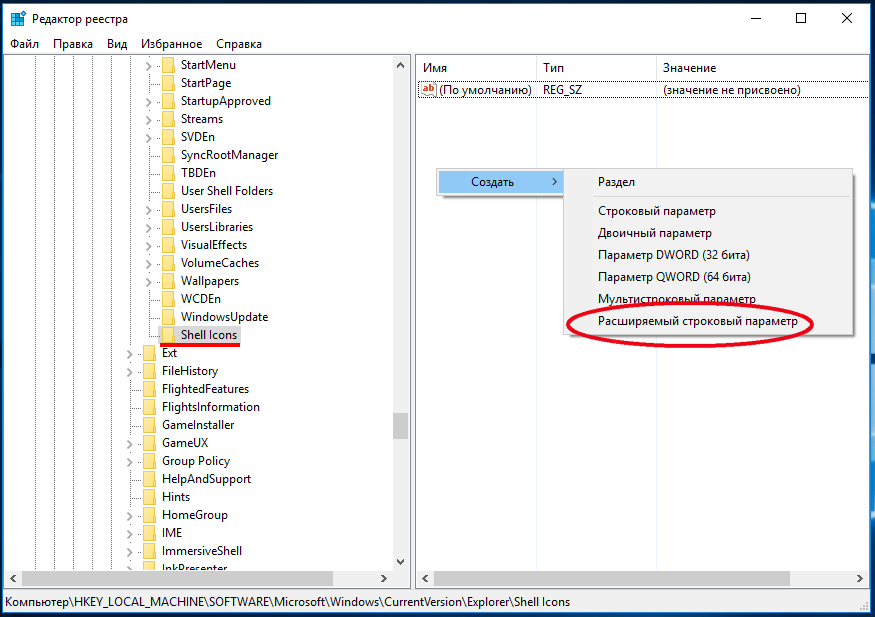Image resolution: width=875 pixels, height=617 pixels.
Task: Click the ab string icon of default value
Action: (429, 90)
